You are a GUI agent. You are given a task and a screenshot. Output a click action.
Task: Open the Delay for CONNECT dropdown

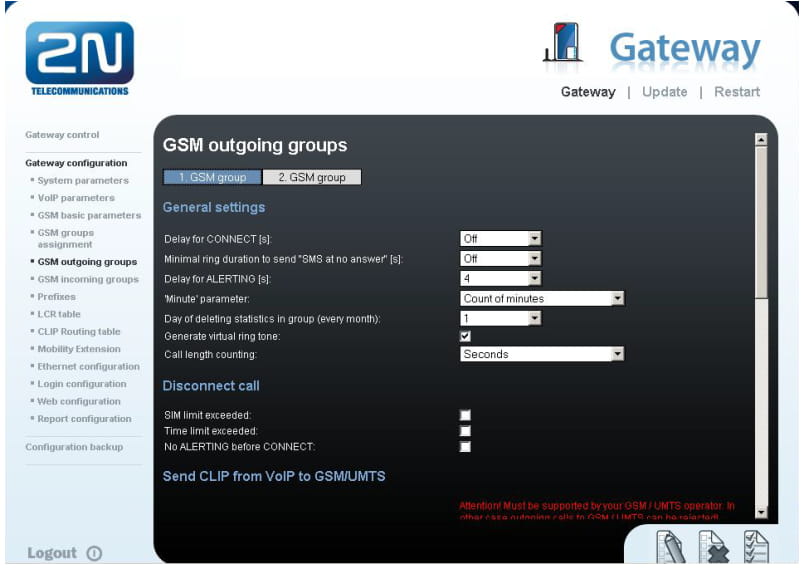click(501, 239)
